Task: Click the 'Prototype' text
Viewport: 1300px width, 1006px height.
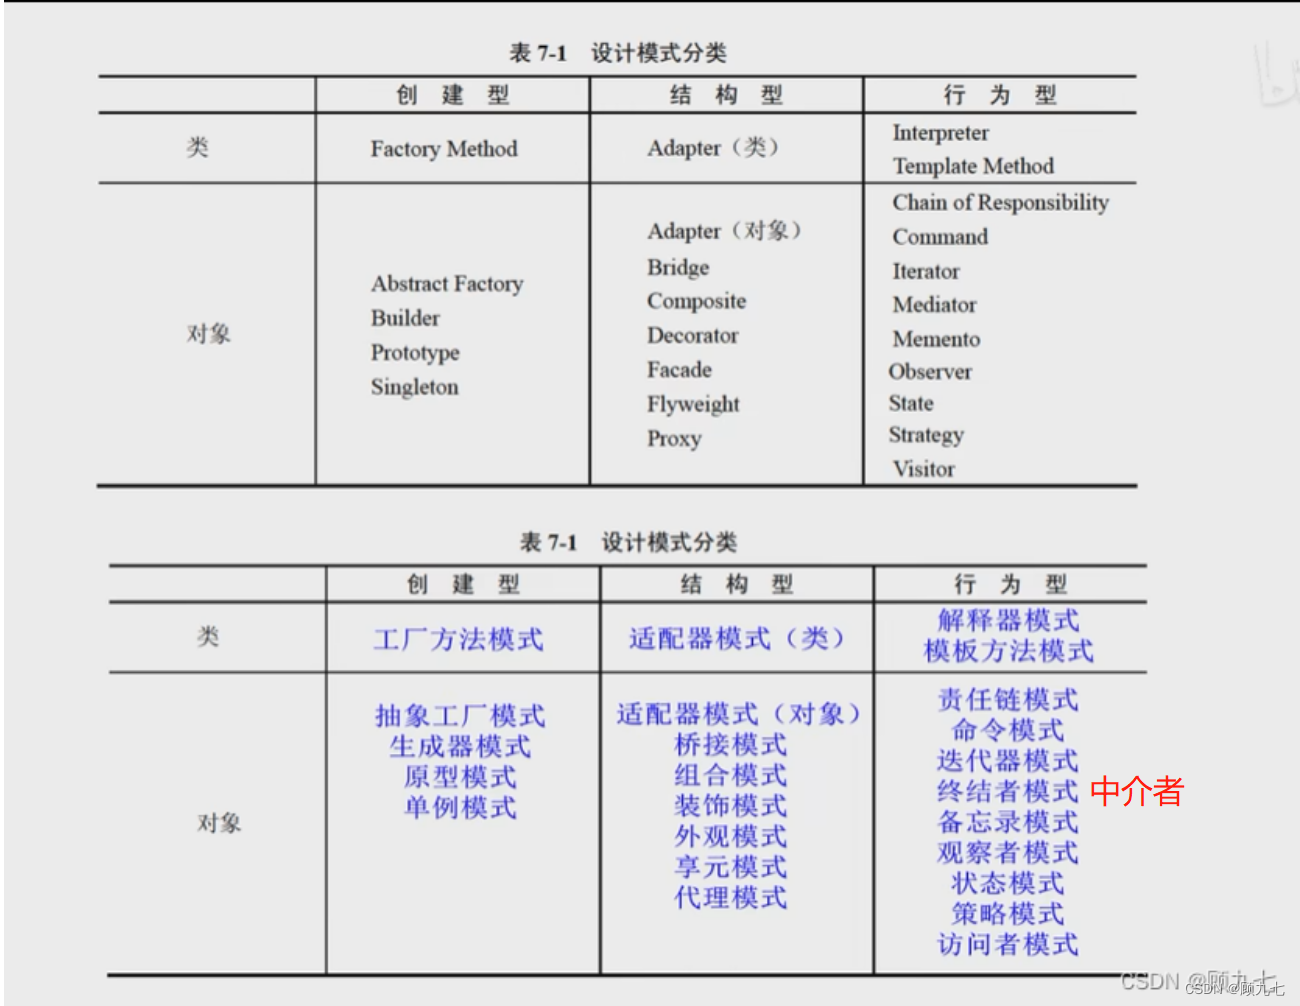Action: coord(415,353)
